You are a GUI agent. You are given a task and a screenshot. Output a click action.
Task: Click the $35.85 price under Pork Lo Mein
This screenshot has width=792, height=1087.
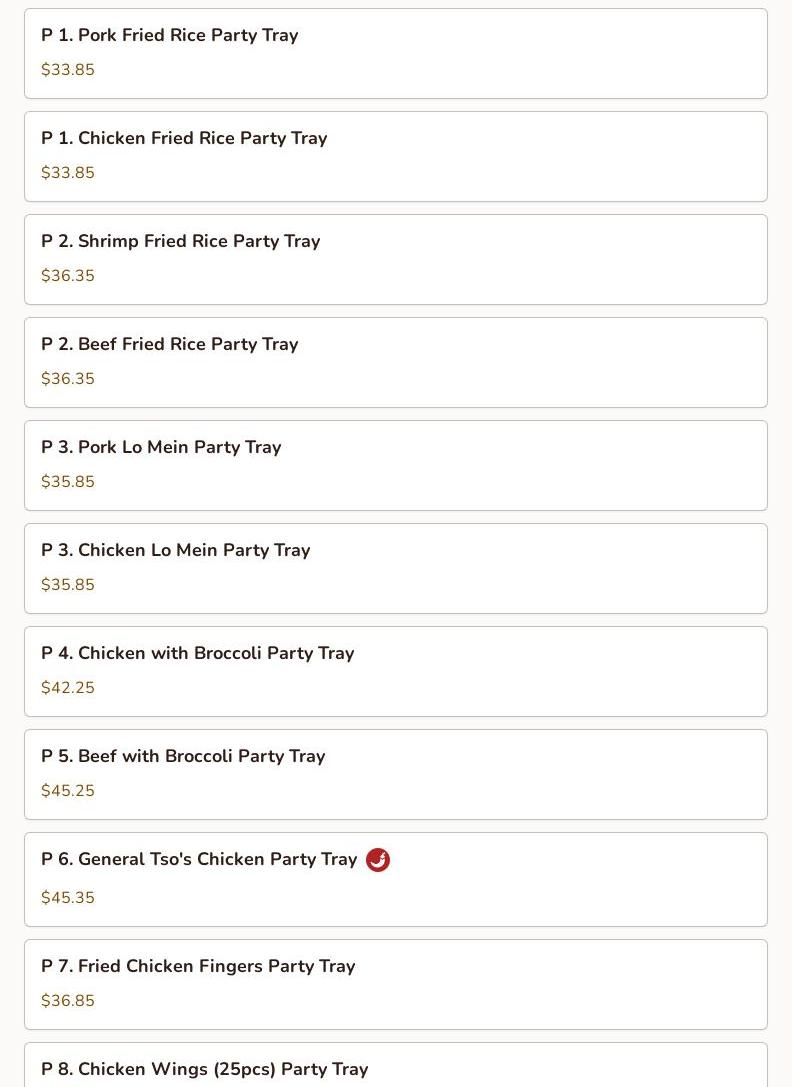coord(68,482)
